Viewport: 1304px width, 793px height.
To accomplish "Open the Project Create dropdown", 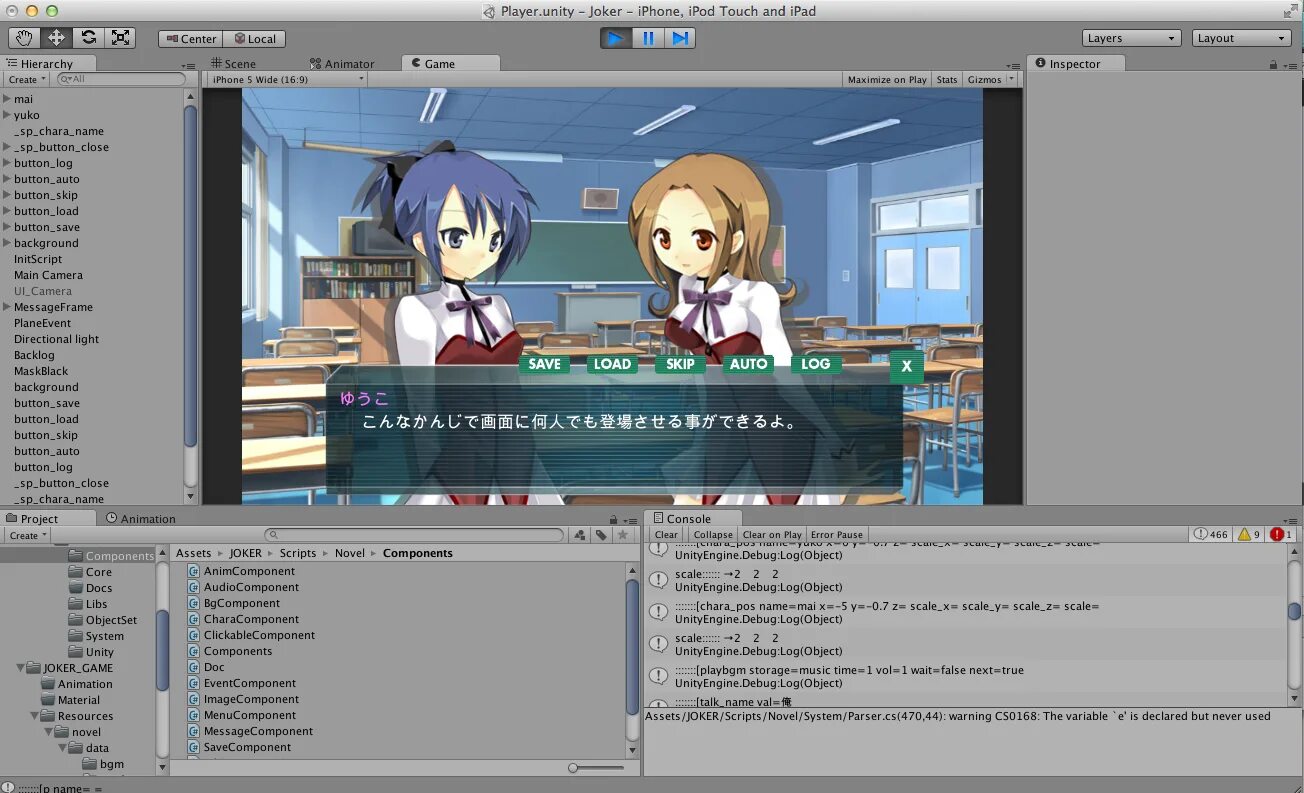I will 26,535.
